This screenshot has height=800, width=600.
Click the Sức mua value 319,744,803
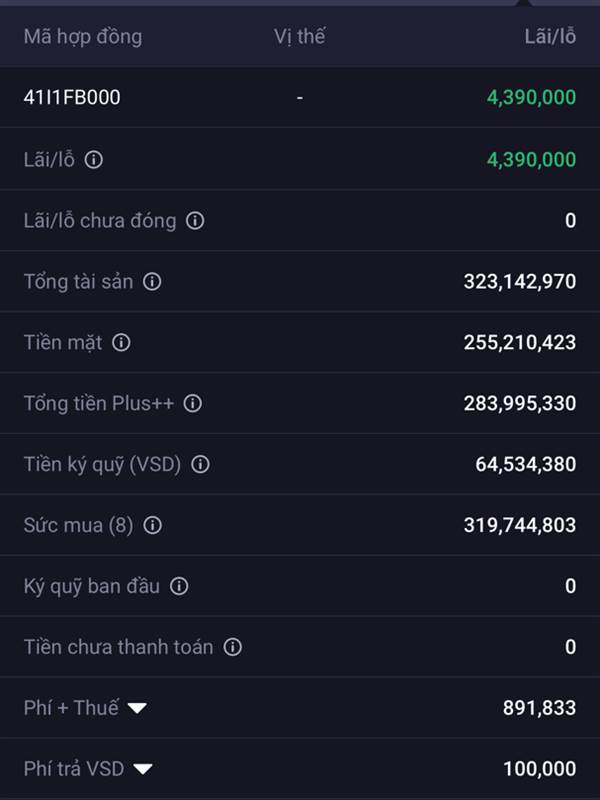(519, 525)
